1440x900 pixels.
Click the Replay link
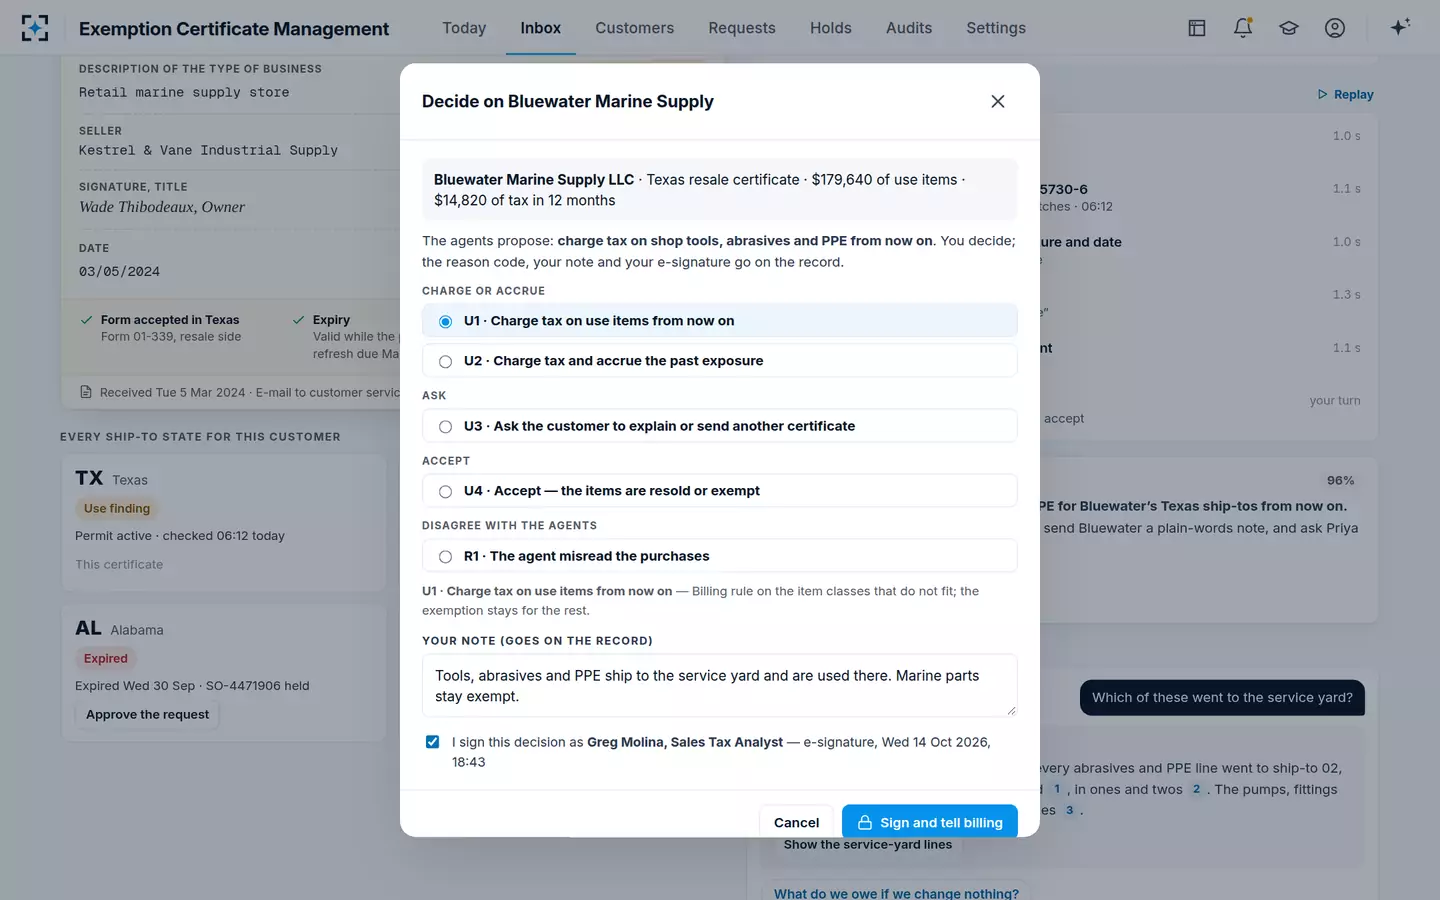tap(1346, 95)
